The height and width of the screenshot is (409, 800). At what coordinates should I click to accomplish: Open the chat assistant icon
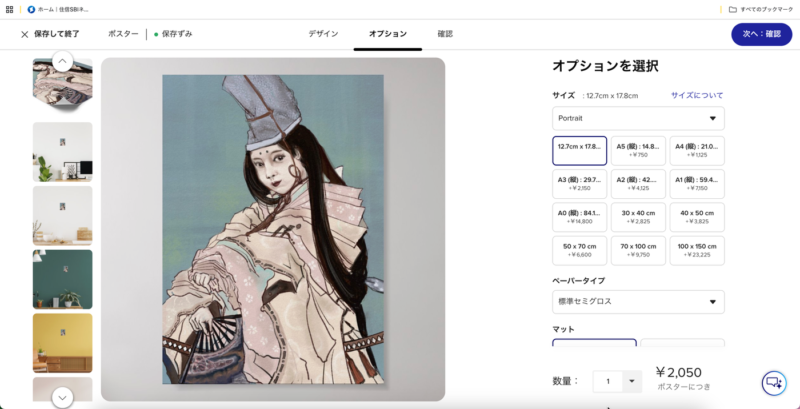click(x=774, y=384)
